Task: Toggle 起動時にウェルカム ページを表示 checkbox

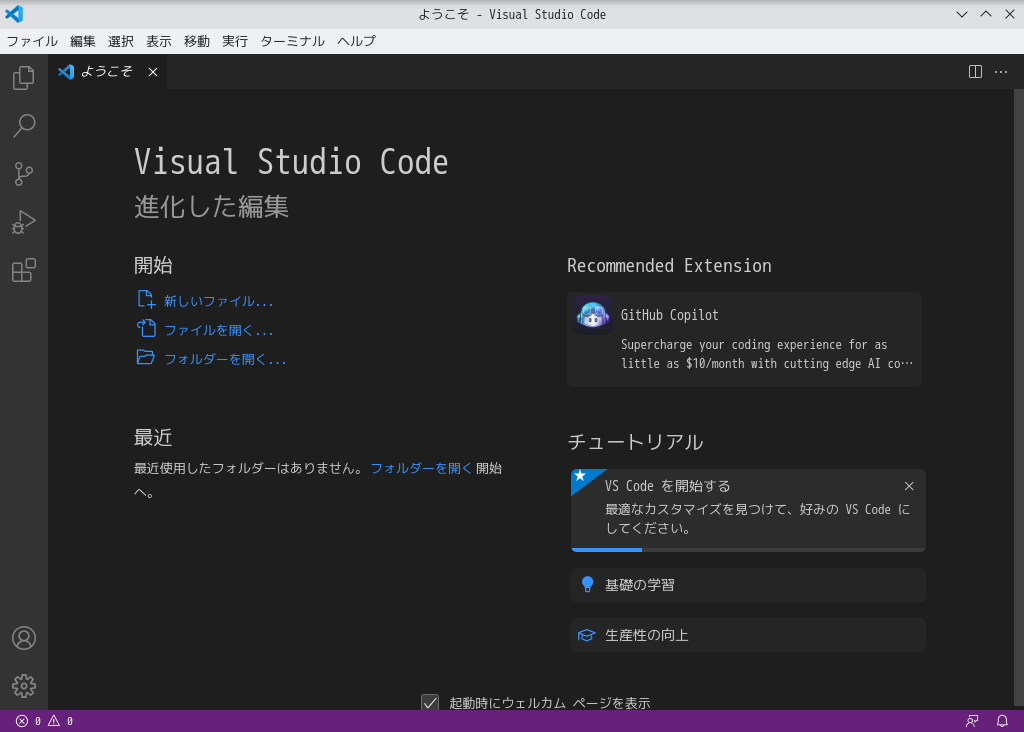Action: [x=430, y=703]
